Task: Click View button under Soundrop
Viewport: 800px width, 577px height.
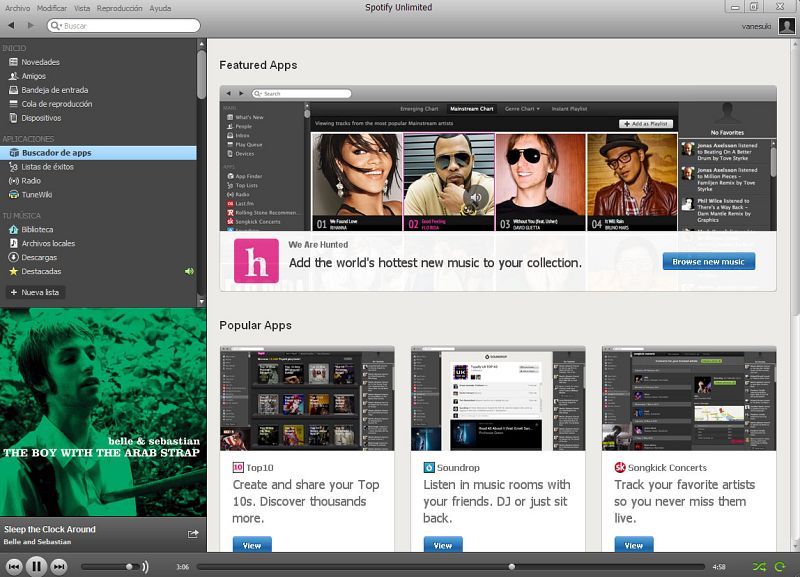Action: [443, 545]
